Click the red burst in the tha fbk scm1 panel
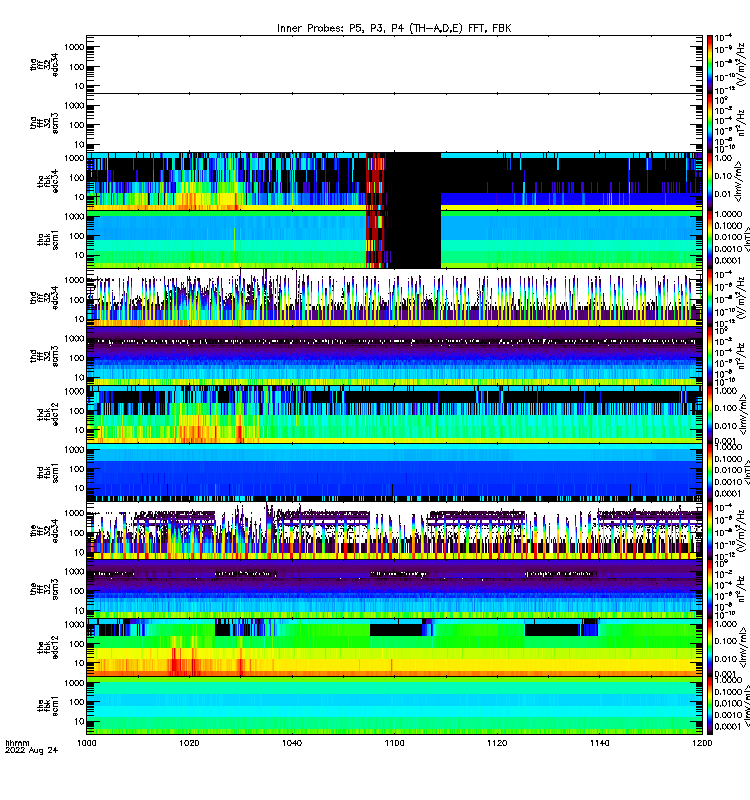The image size is (750, 800). click(x=375, y=239)
